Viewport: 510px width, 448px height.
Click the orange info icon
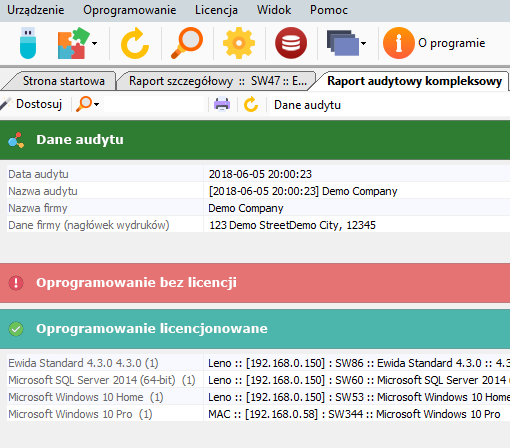tap(399, 43)
